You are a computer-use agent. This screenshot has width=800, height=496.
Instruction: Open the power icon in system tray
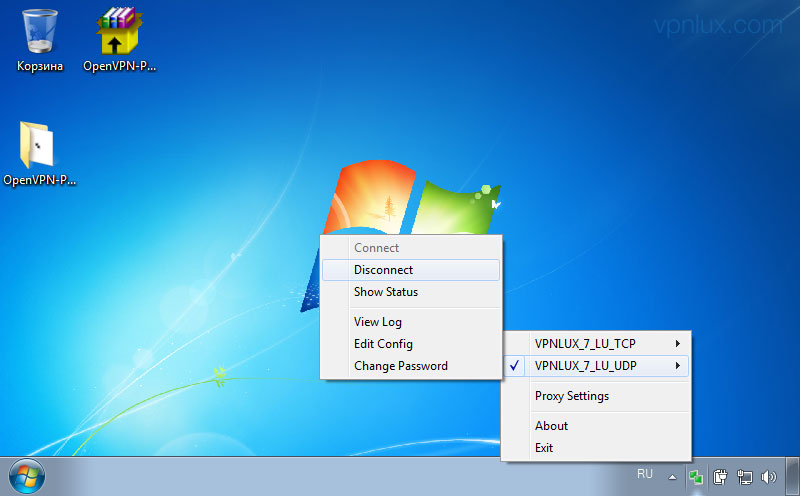[x=720, y=477]
